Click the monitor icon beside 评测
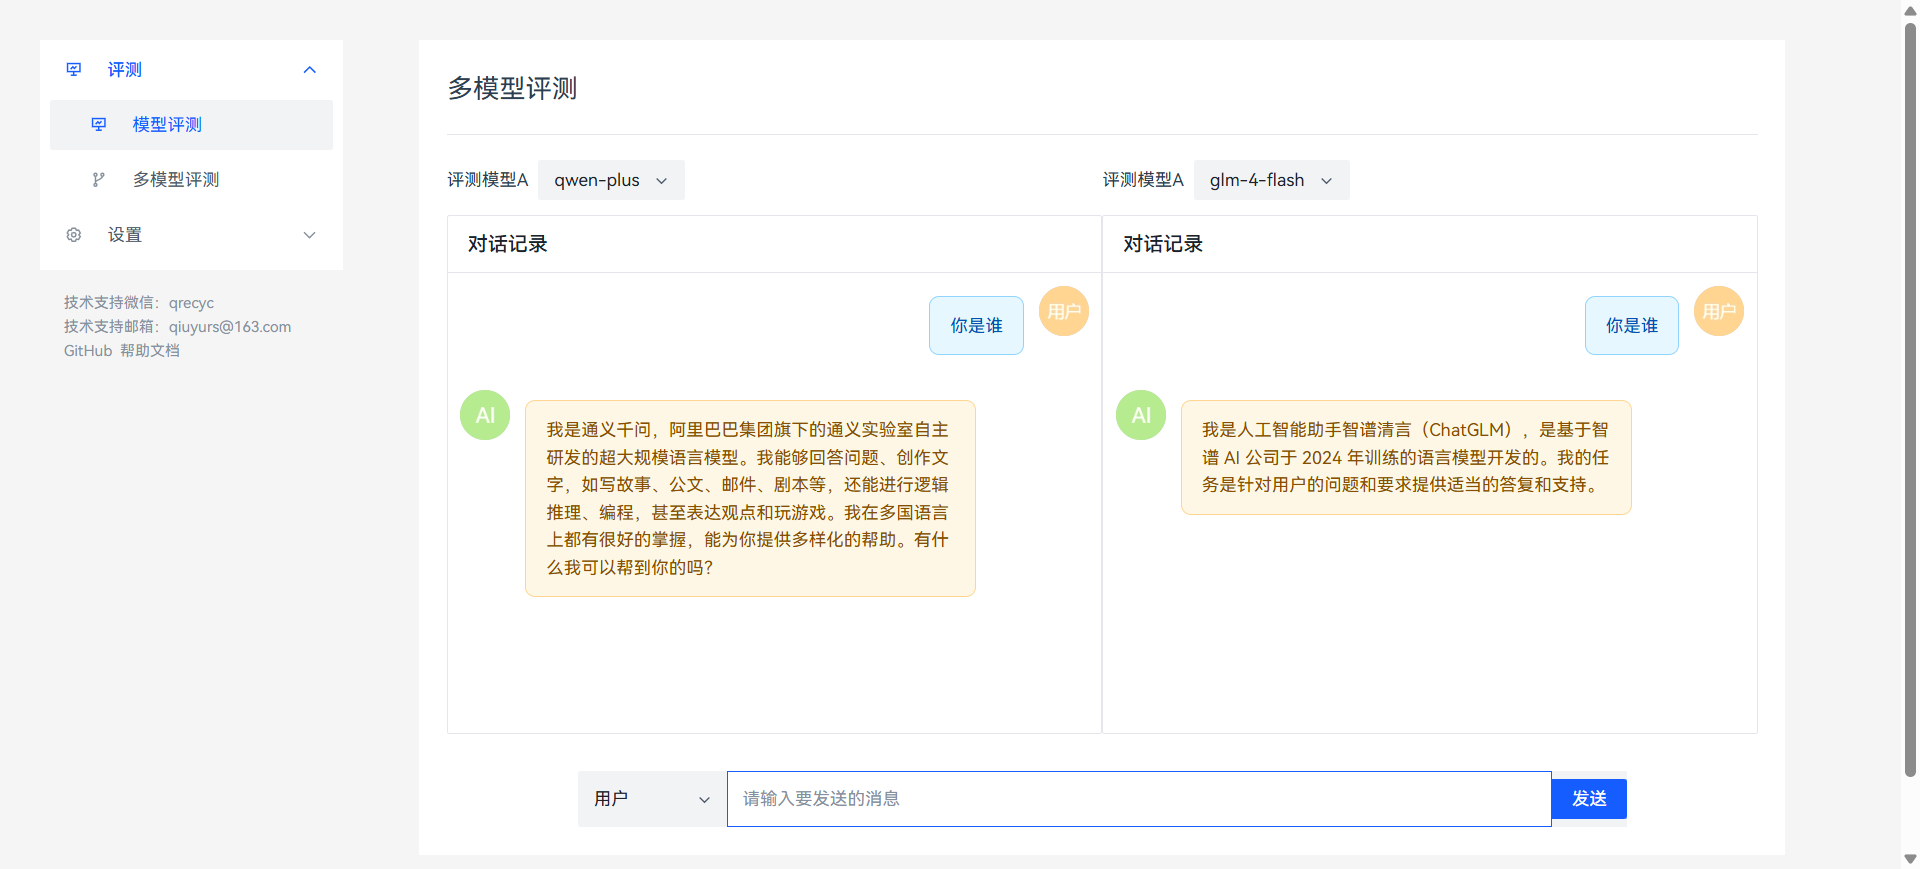 coord(74,70)
